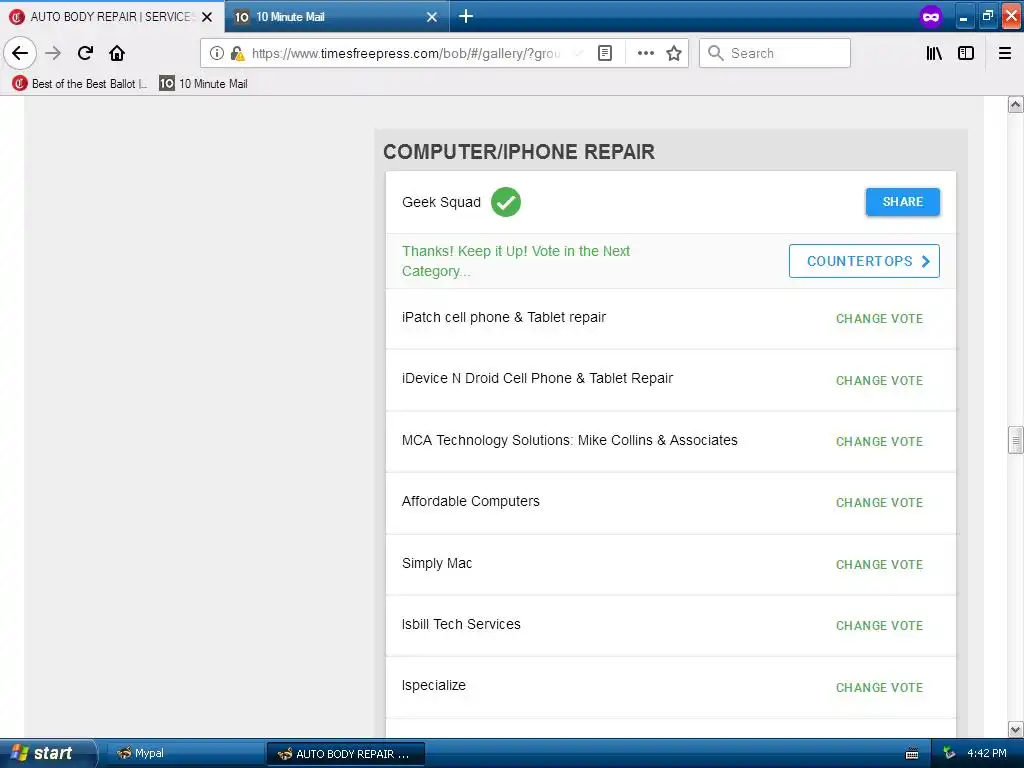Expand the address bar history dropdown arrow
The height and width of the screenshot is (768, 1024).
point(579,53)
